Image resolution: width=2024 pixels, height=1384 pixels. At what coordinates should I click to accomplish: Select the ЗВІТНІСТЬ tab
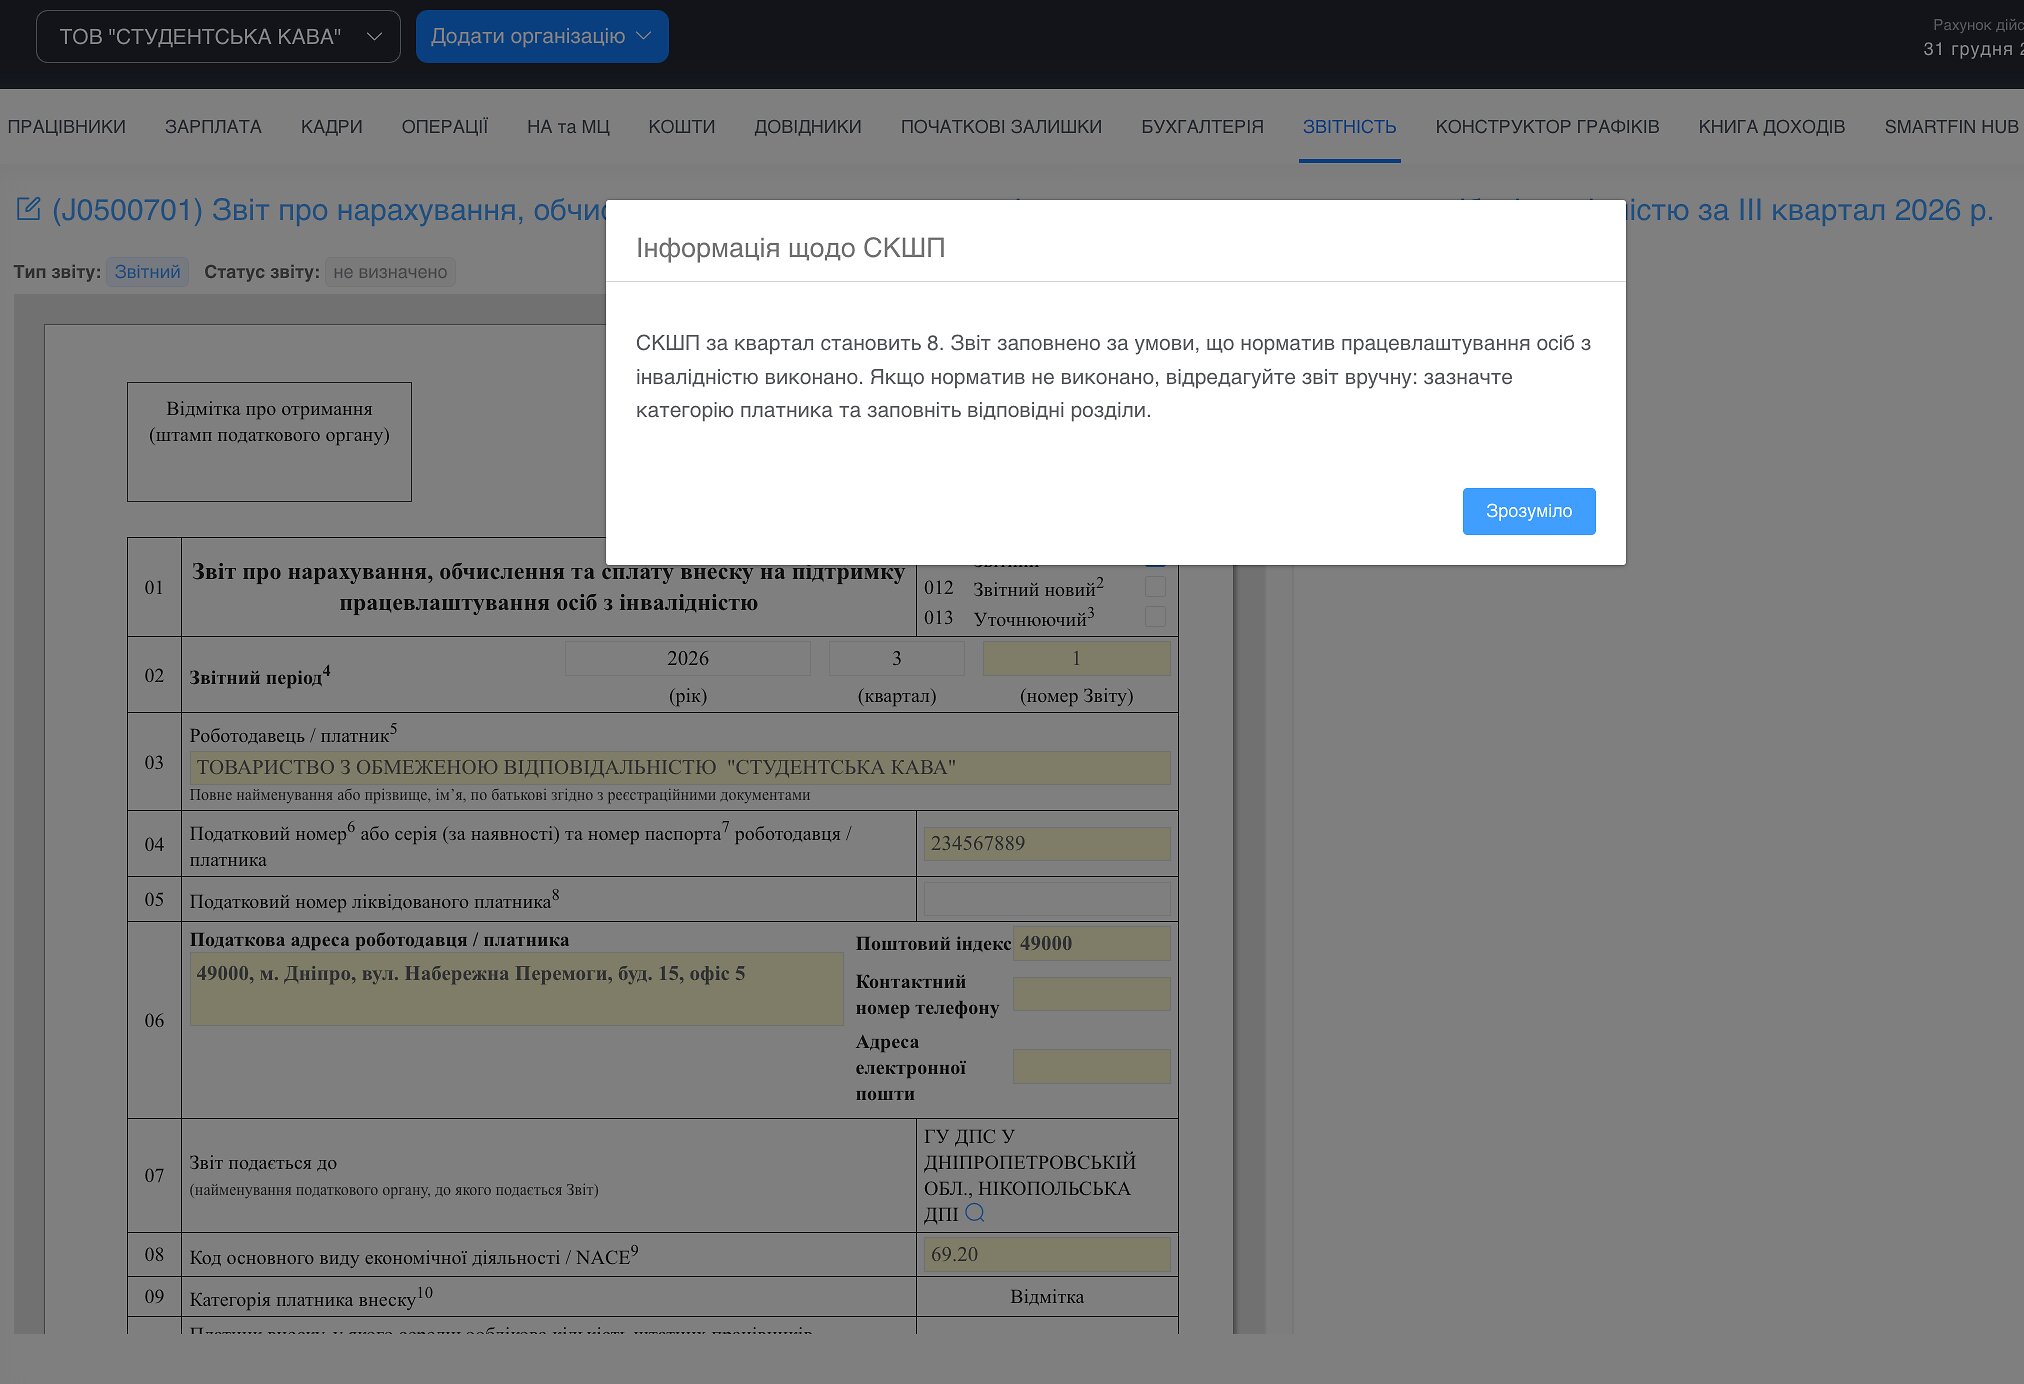(1349, 127)
